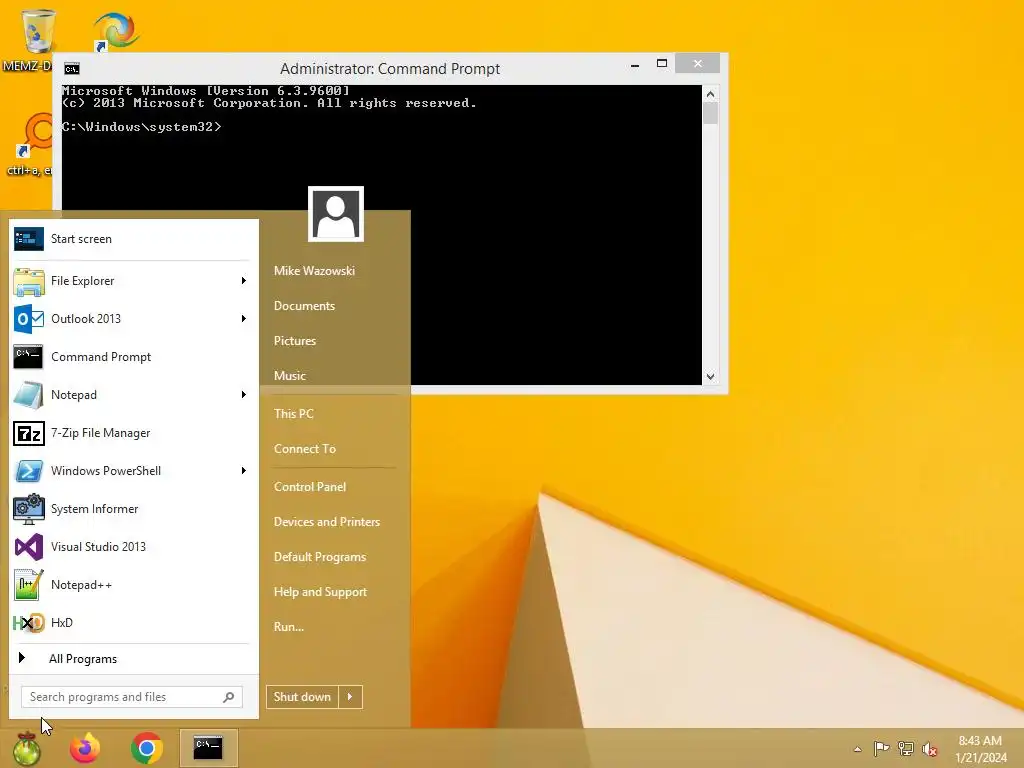Screen dimensions: 1024x768
Task: Launch Notepad++ icon
Action: pos(29,585)
